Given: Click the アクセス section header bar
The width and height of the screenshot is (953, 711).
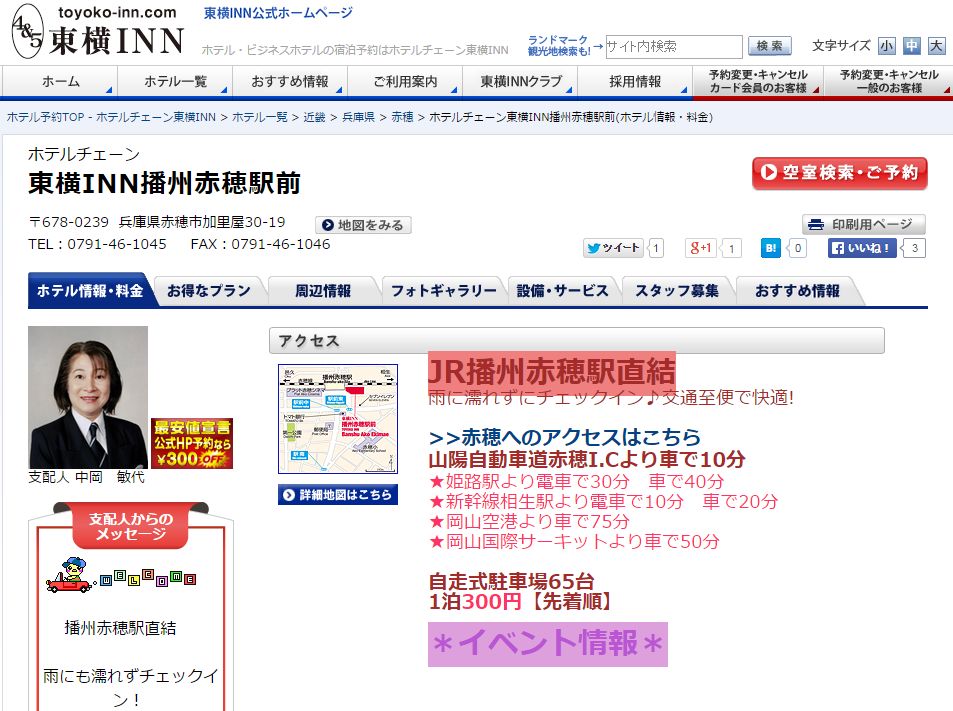Looking at the screenshot, I should (x=577, y=340).
